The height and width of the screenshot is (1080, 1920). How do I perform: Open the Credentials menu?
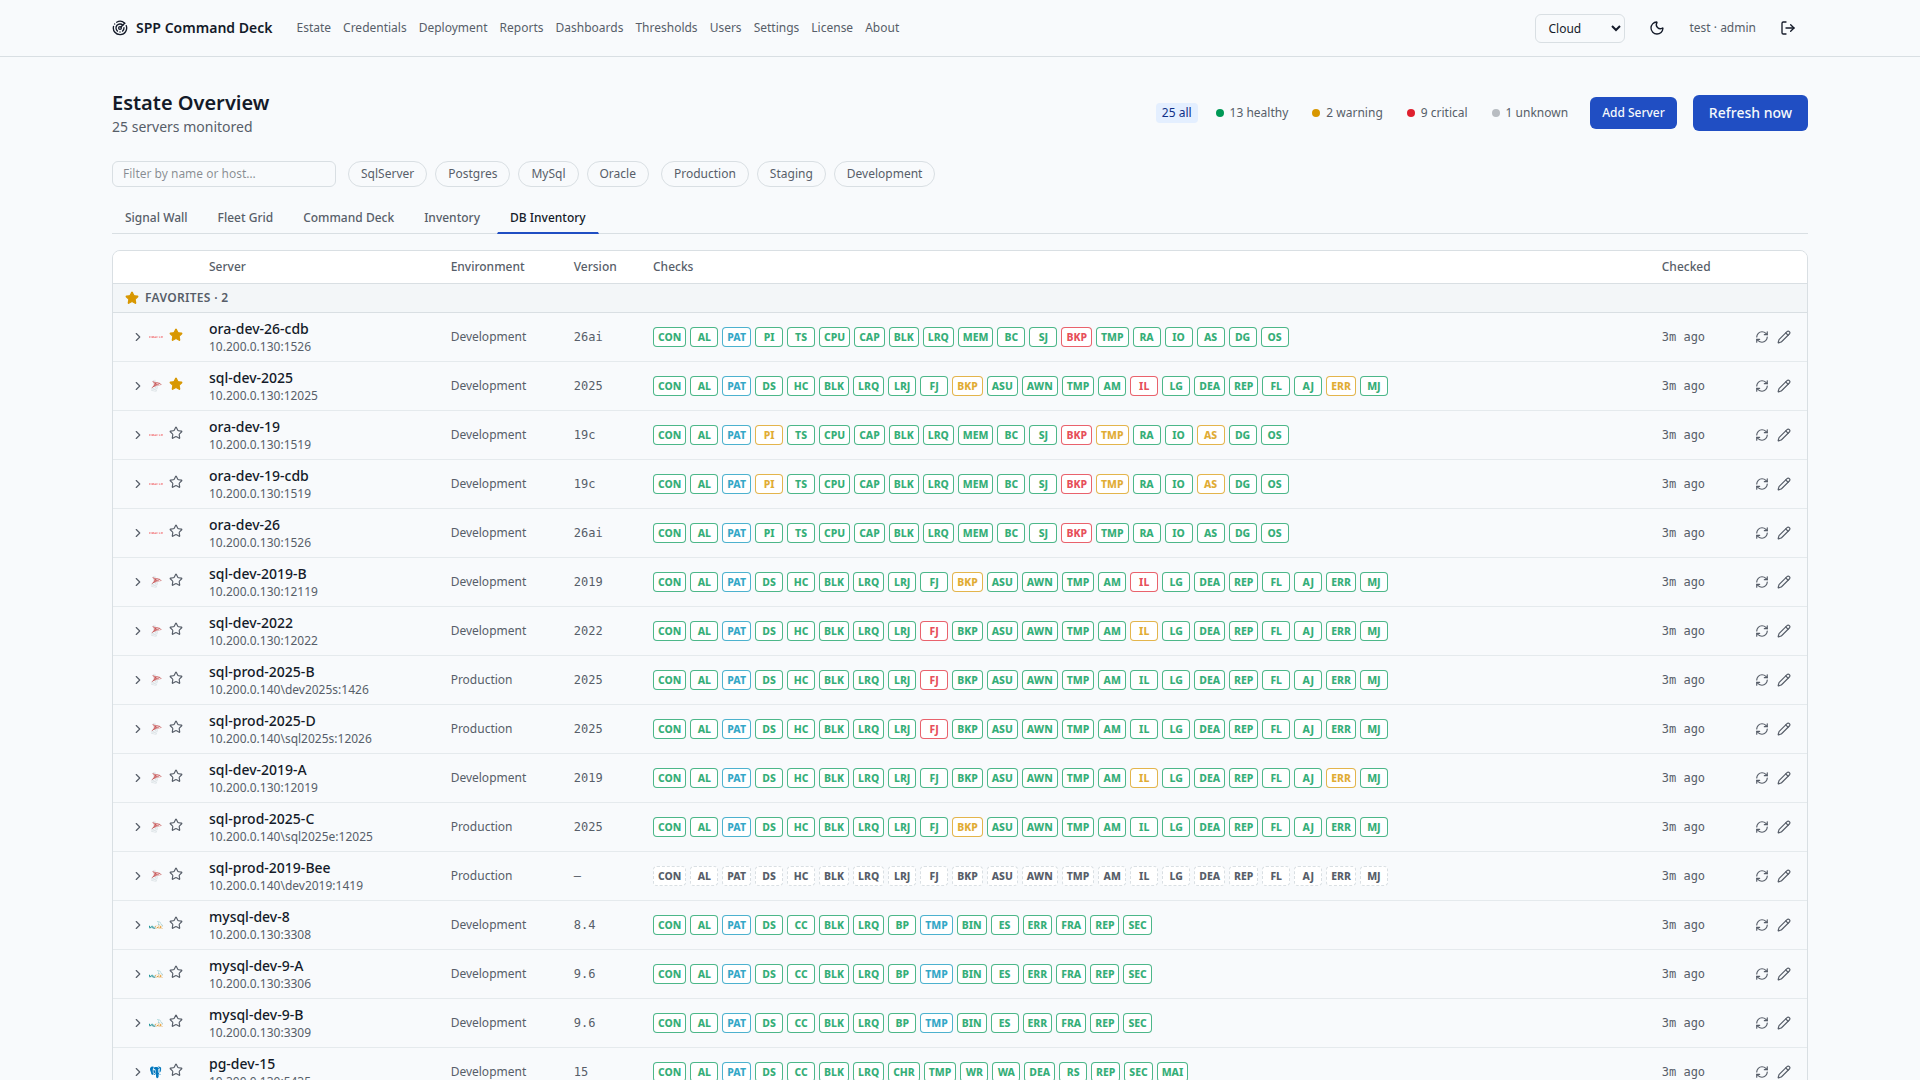point(374,28)
